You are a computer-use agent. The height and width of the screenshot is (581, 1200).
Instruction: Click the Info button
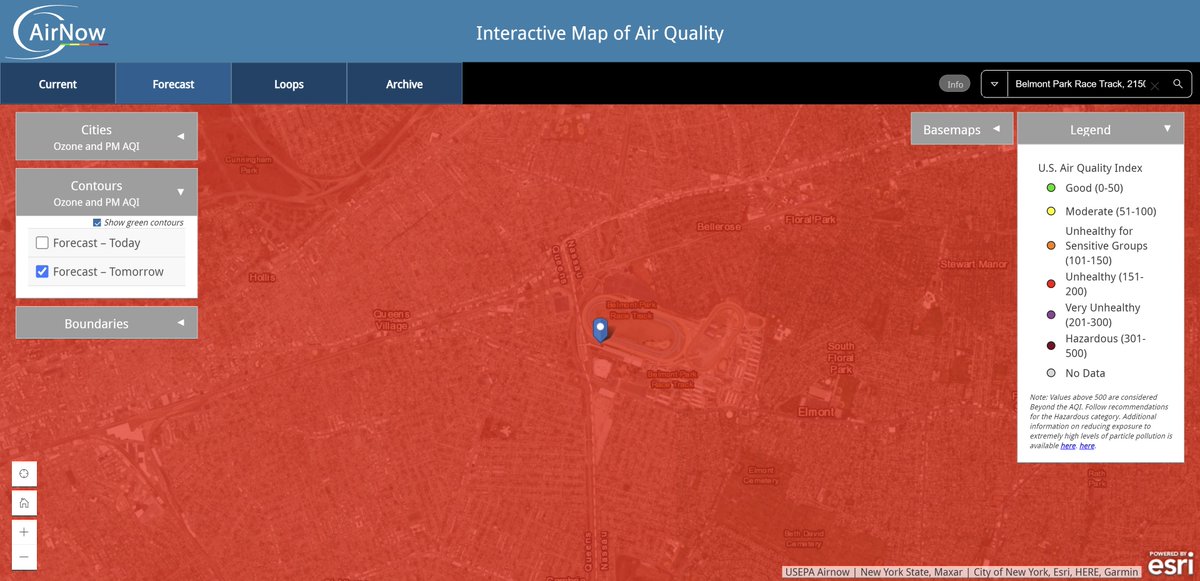point(954,84)
